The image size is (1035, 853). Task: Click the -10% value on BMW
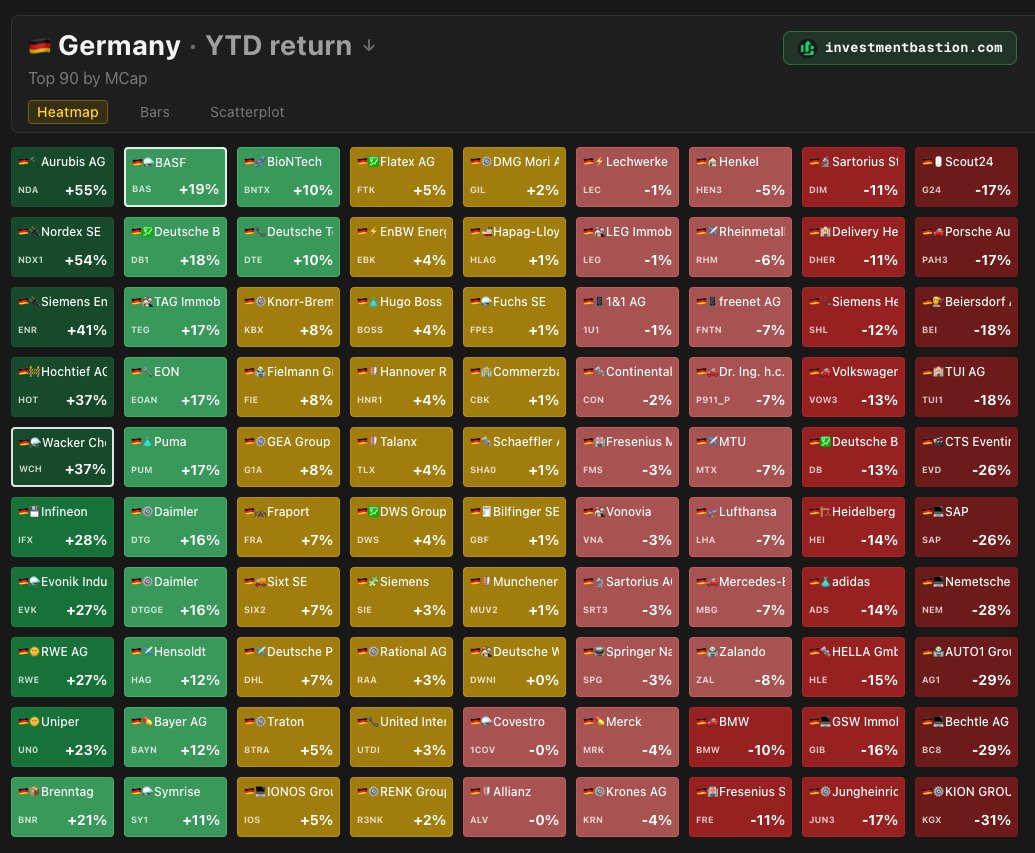pos(766,750)
